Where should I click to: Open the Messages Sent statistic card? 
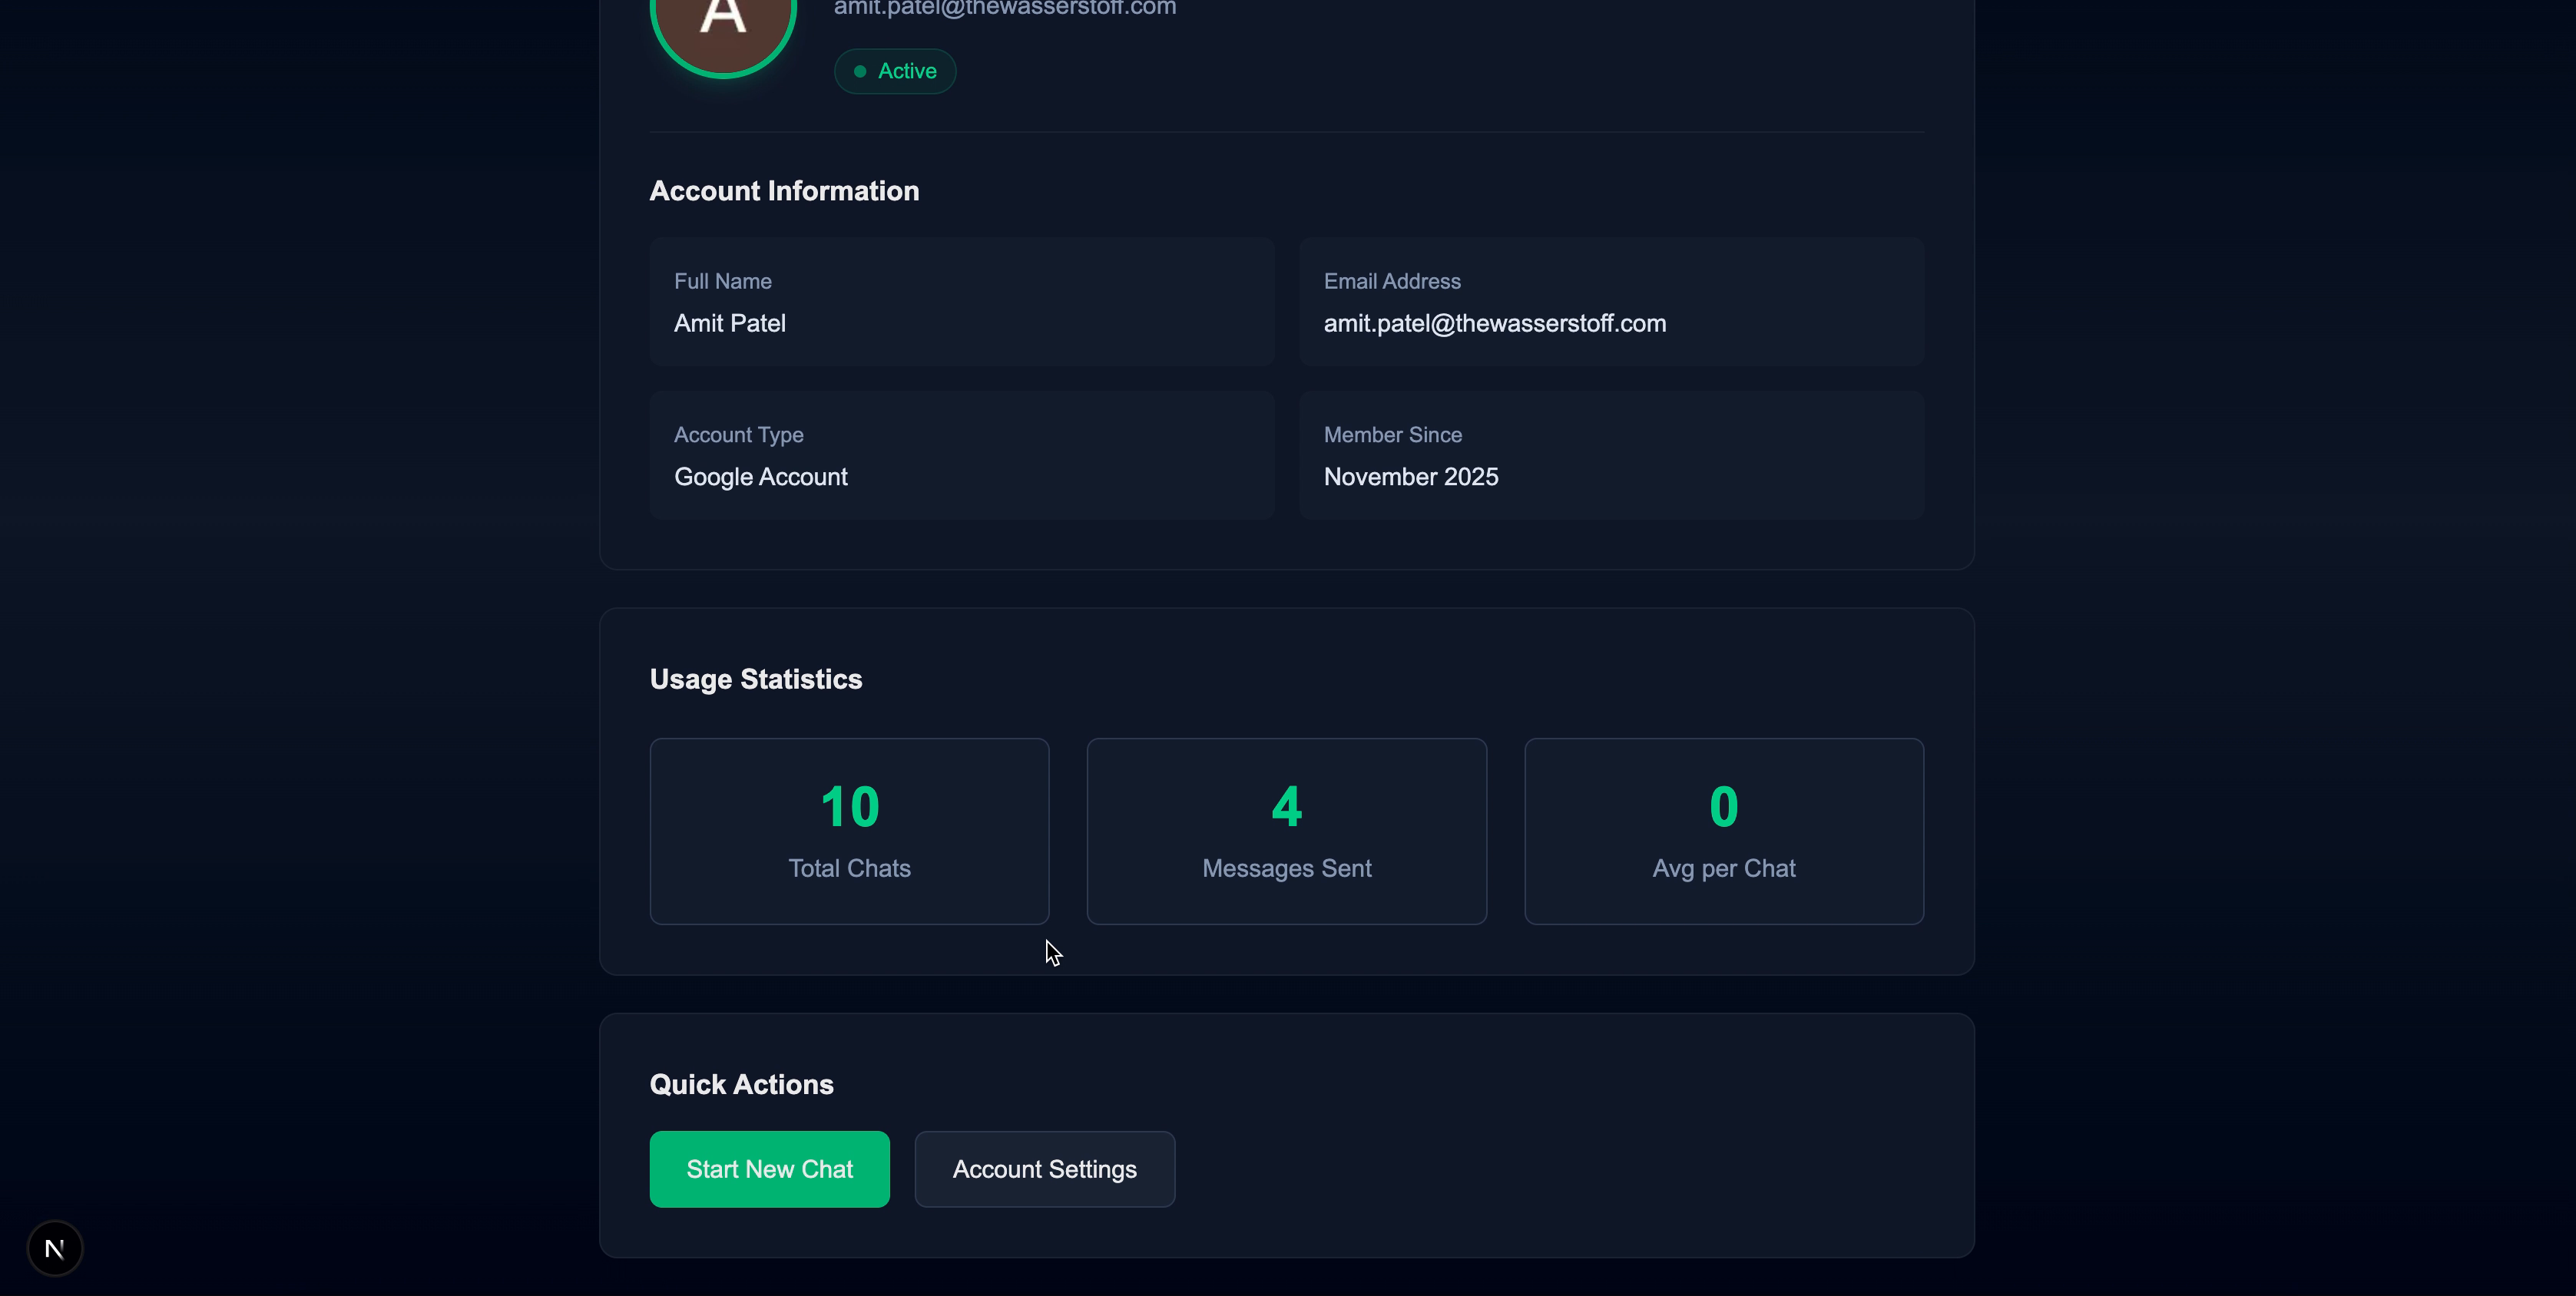1286,830
